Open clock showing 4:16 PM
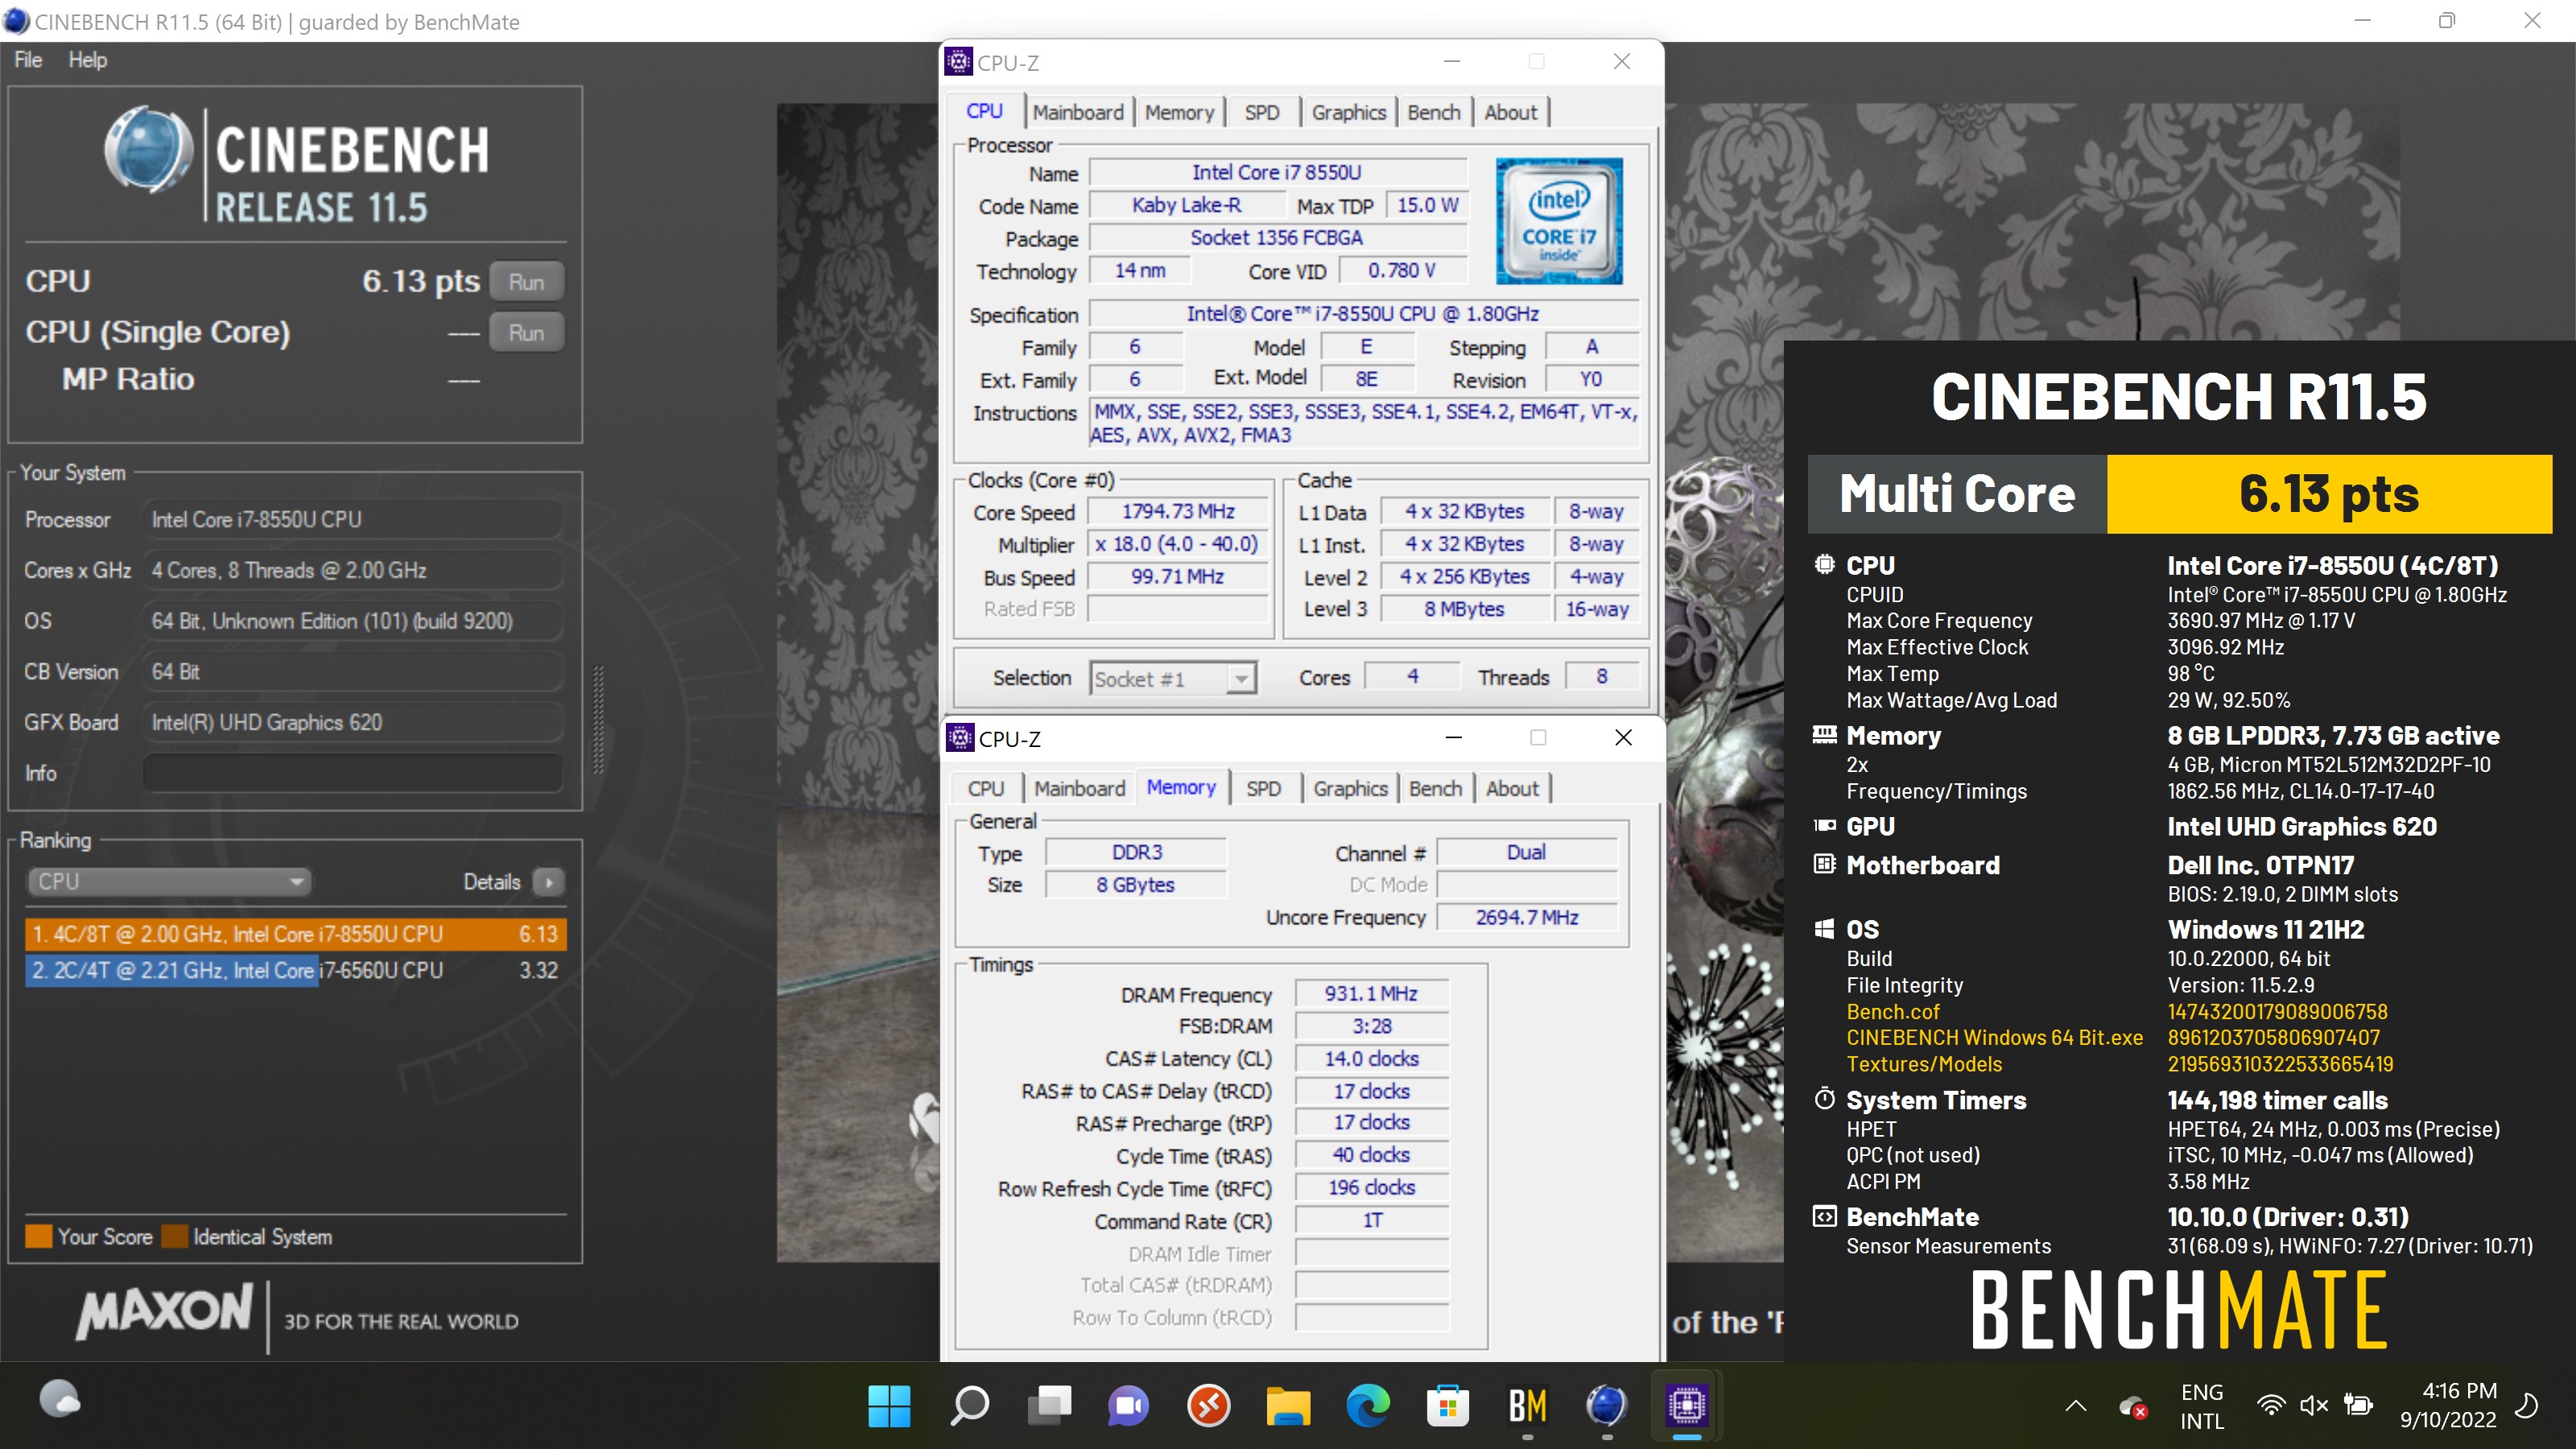This screenshot has height=1449, width=2576. pyautogui.click(x=2448, y=1405)
